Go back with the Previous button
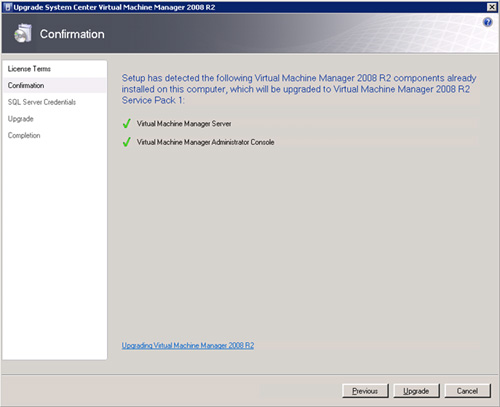Viewport: 500px width, 407px height. [x=365, y=391]
